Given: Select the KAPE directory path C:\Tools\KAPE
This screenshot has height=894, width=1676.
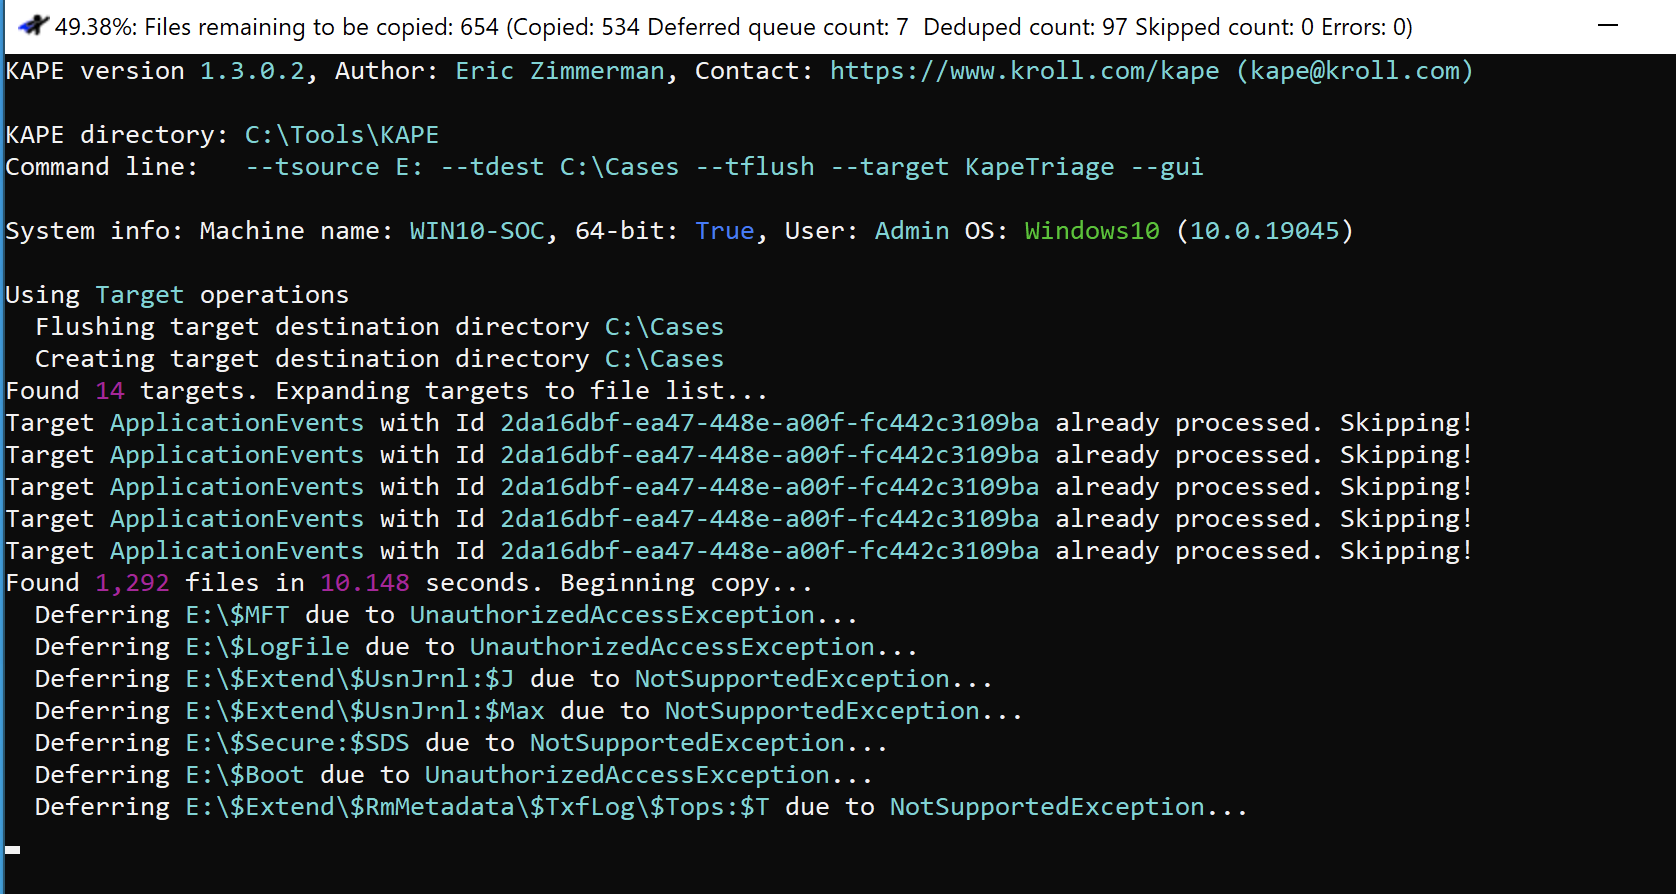Looking at the screenshot, I should click(x=342, y=135).
